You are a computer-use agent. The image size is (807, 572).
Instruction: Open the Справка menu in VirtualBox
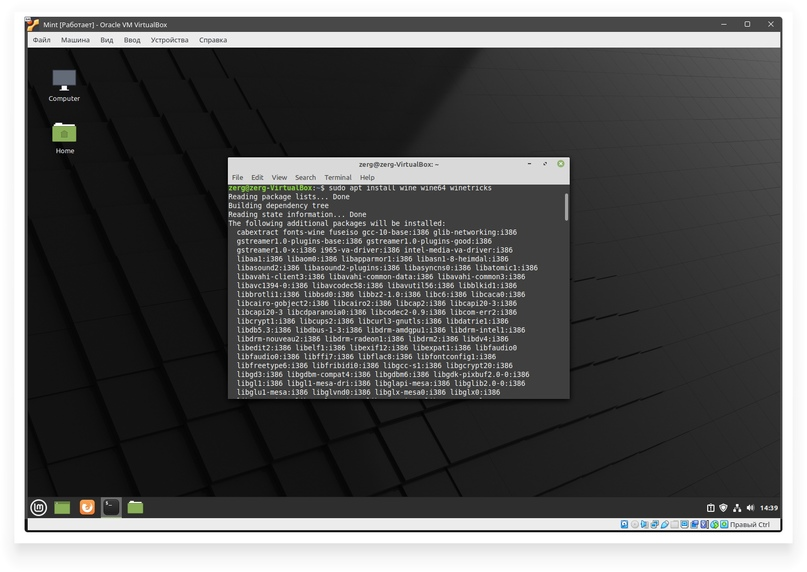click(x=213, y=40)
